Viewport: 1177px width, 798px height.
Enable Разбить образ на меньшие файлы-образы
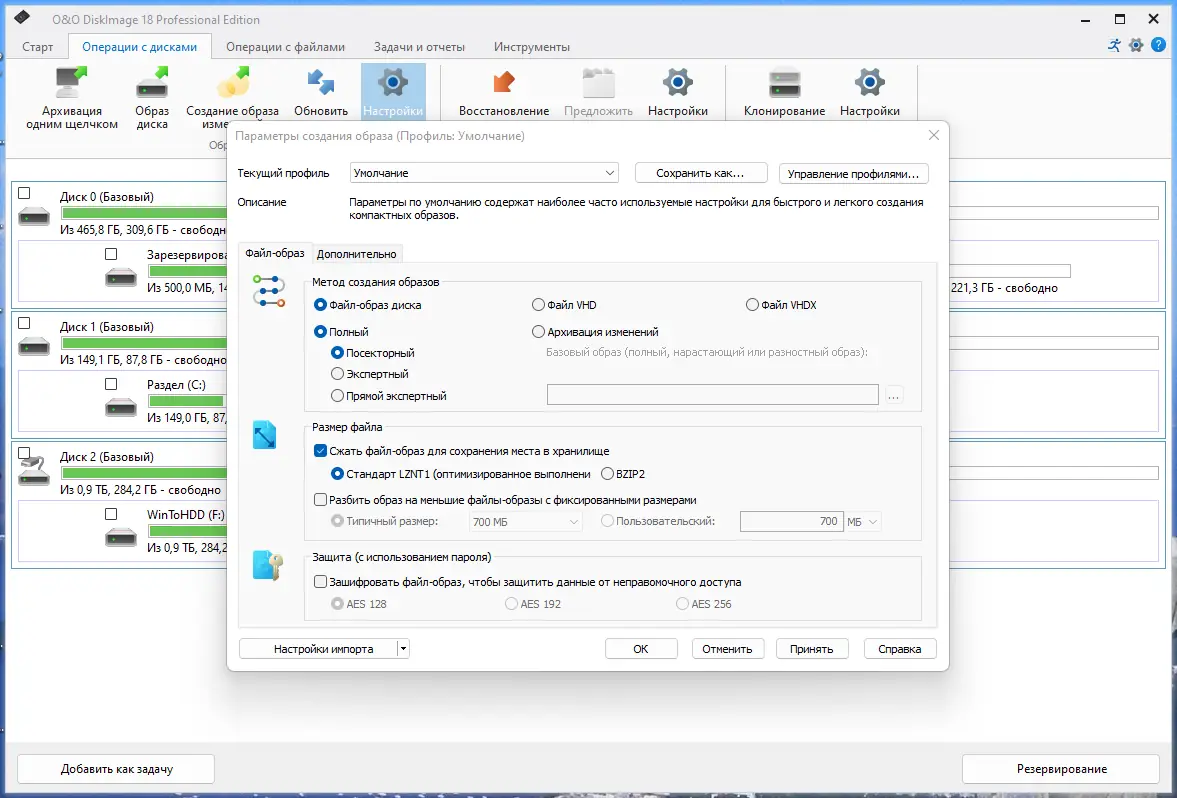(x=321, y=500)
